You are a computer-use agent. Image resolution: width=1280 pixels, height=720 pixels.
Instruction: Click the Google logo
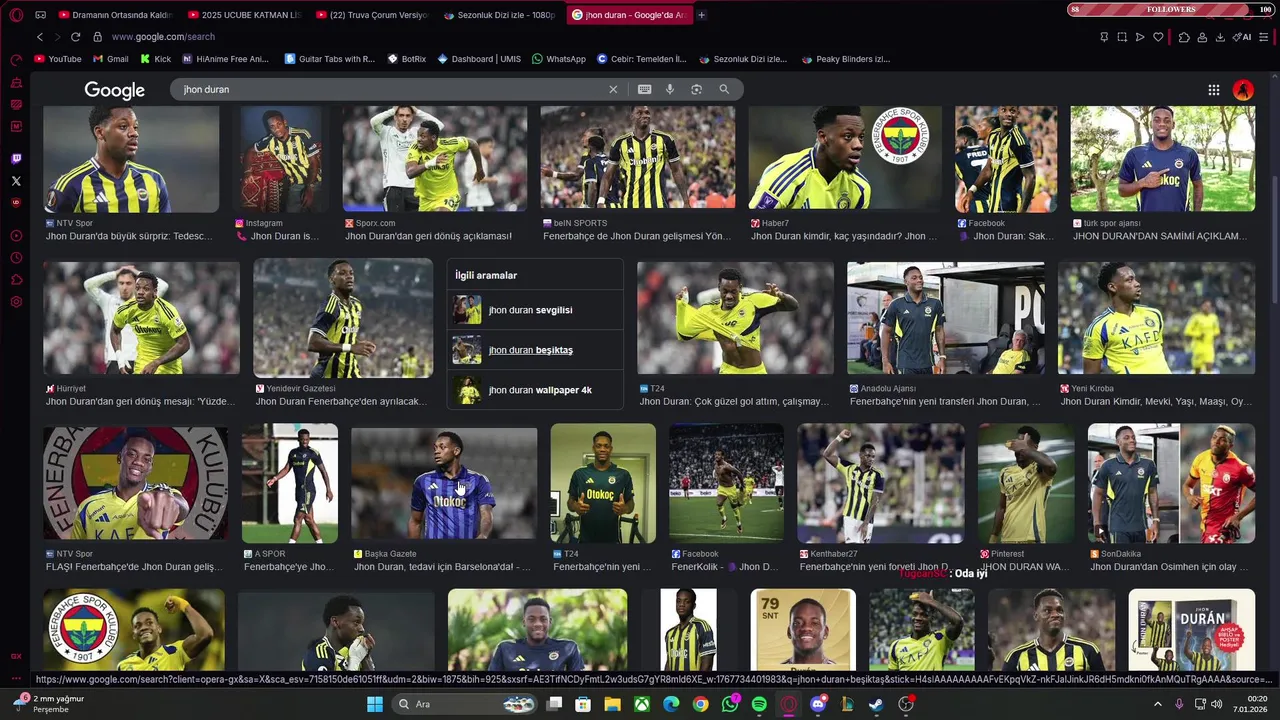point(114,90)
